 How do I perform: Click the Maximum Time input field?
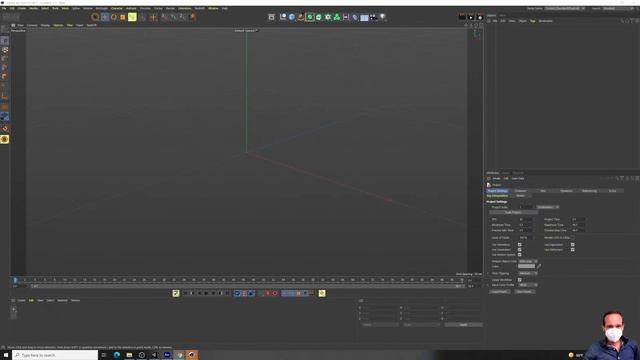coord(578,224)
